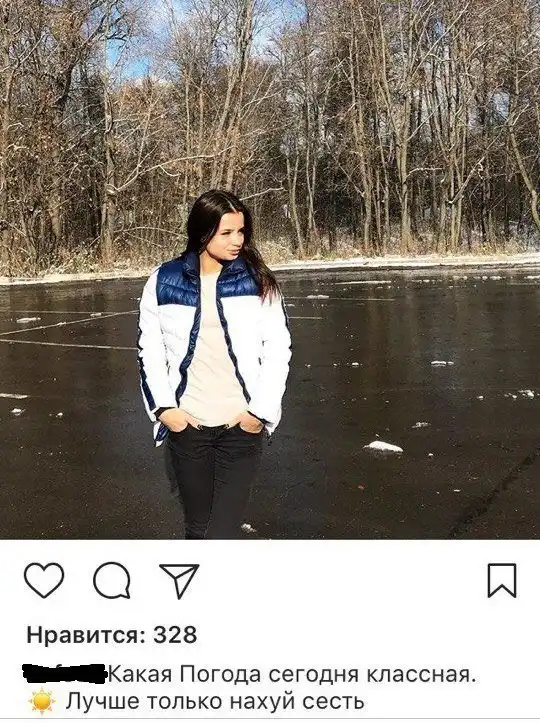Share the post with the paper plane icon
Viewport: 540px width, 723px height.
tap(179, 580)
